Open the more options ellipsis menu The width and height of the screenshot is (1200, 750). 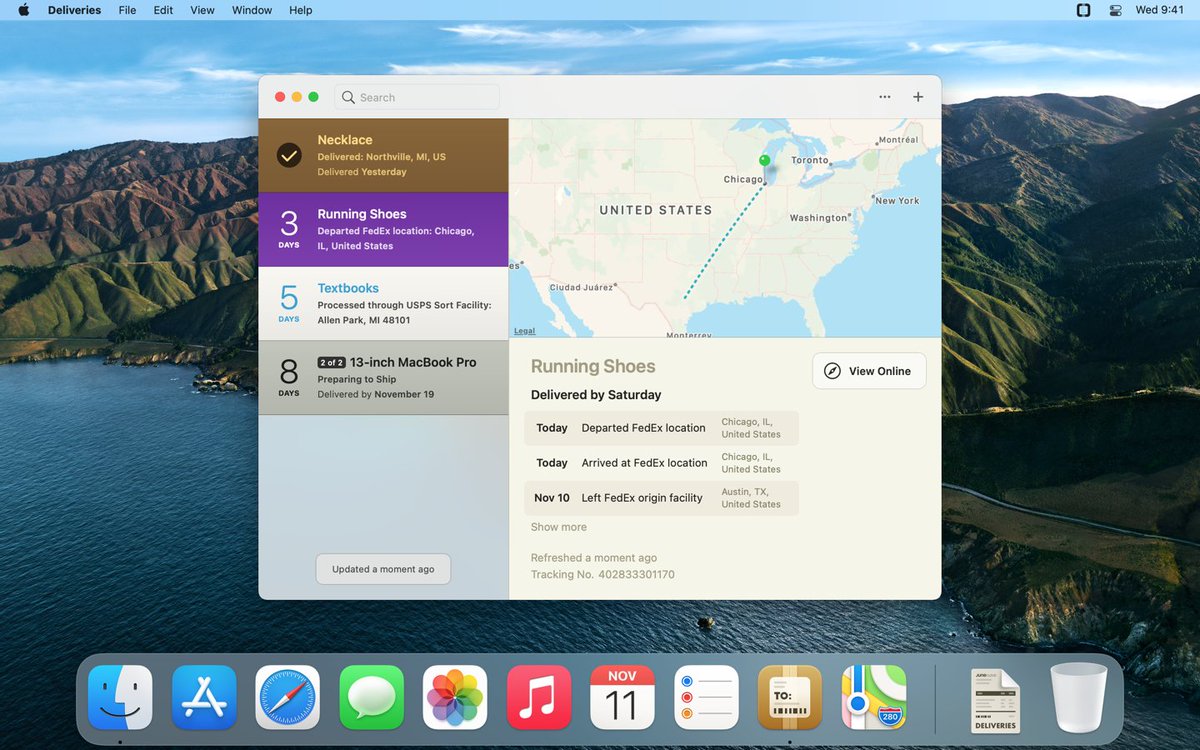point(885,97)
